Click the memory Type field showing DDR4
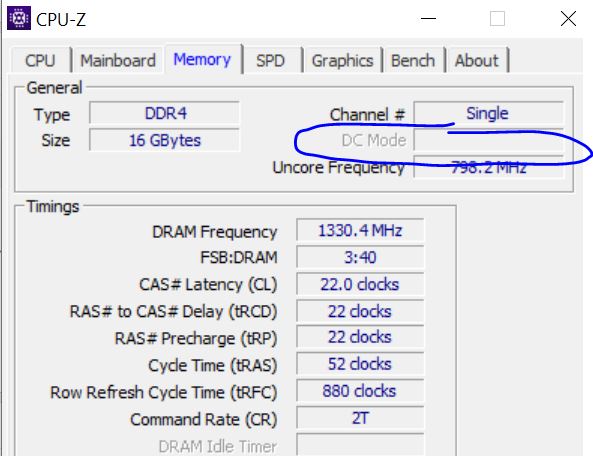593x456 pixels. [x=165, y=113]
